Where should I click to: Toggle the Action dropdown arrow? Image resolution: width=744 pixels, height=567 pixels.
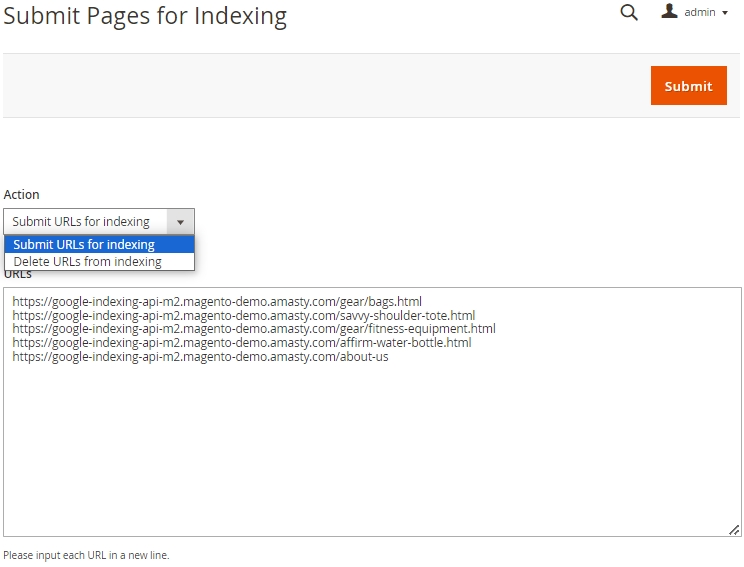(x=180, y=222)
